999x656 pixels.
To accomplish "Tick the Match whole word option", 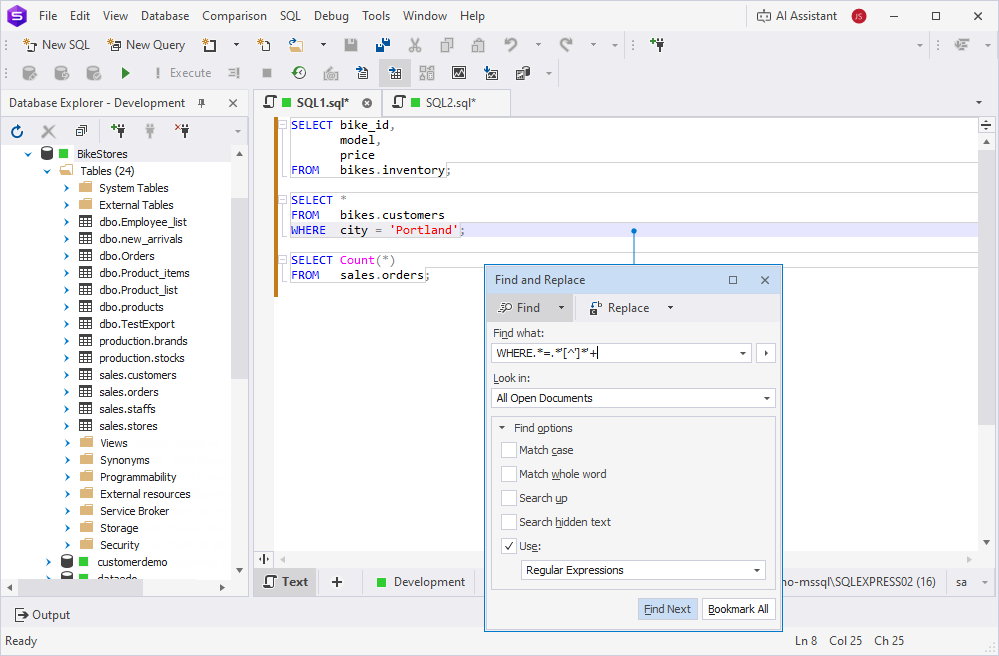I will click(x=510, y=474).
